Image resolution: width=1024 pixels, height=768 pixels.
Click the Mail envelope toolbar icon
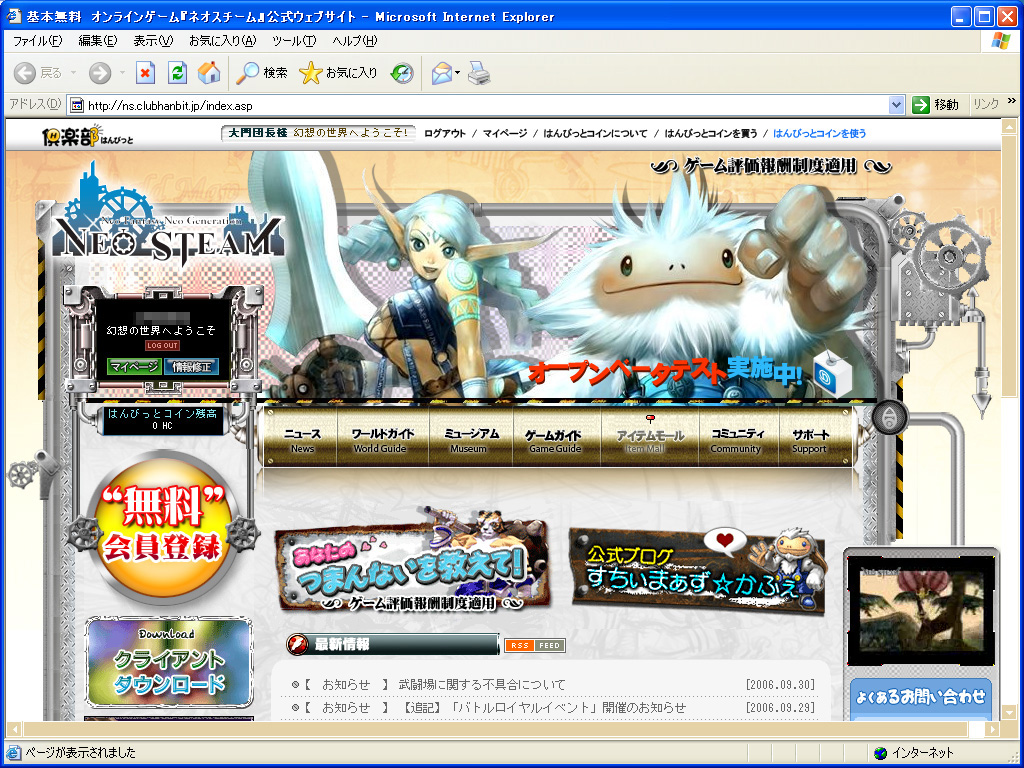point(442,73)
